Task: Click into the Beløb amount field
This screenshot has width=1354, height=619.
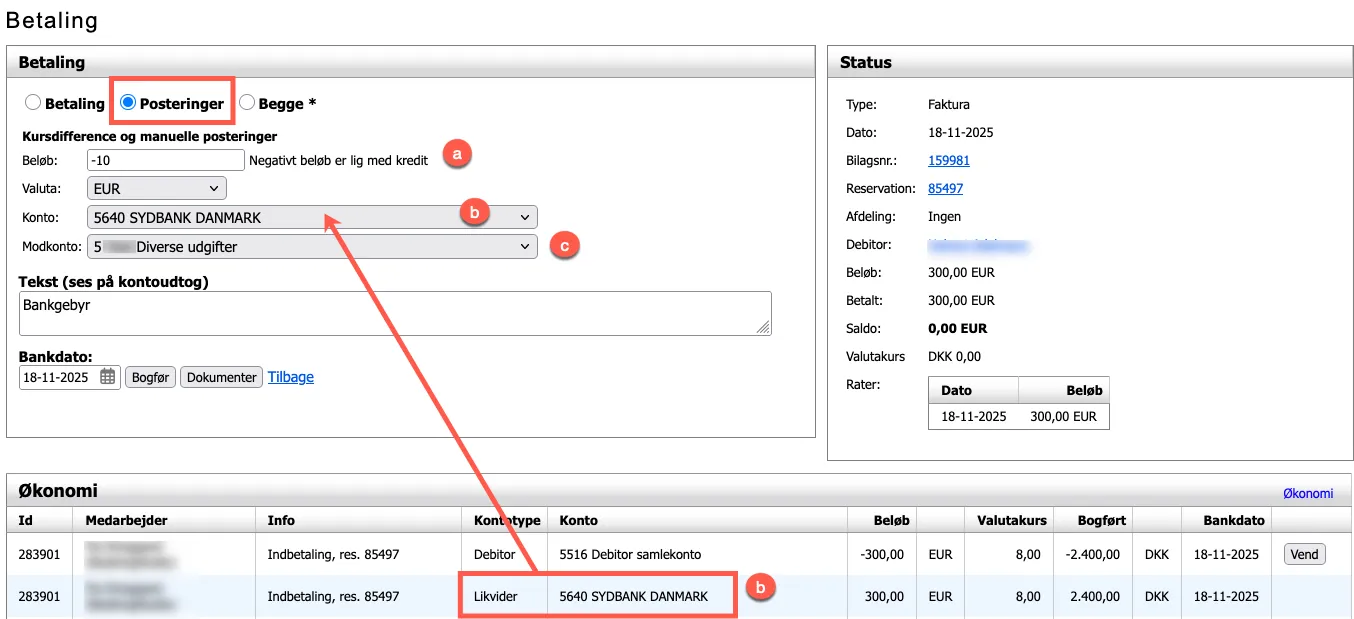Action: click(x=165, y=160)
